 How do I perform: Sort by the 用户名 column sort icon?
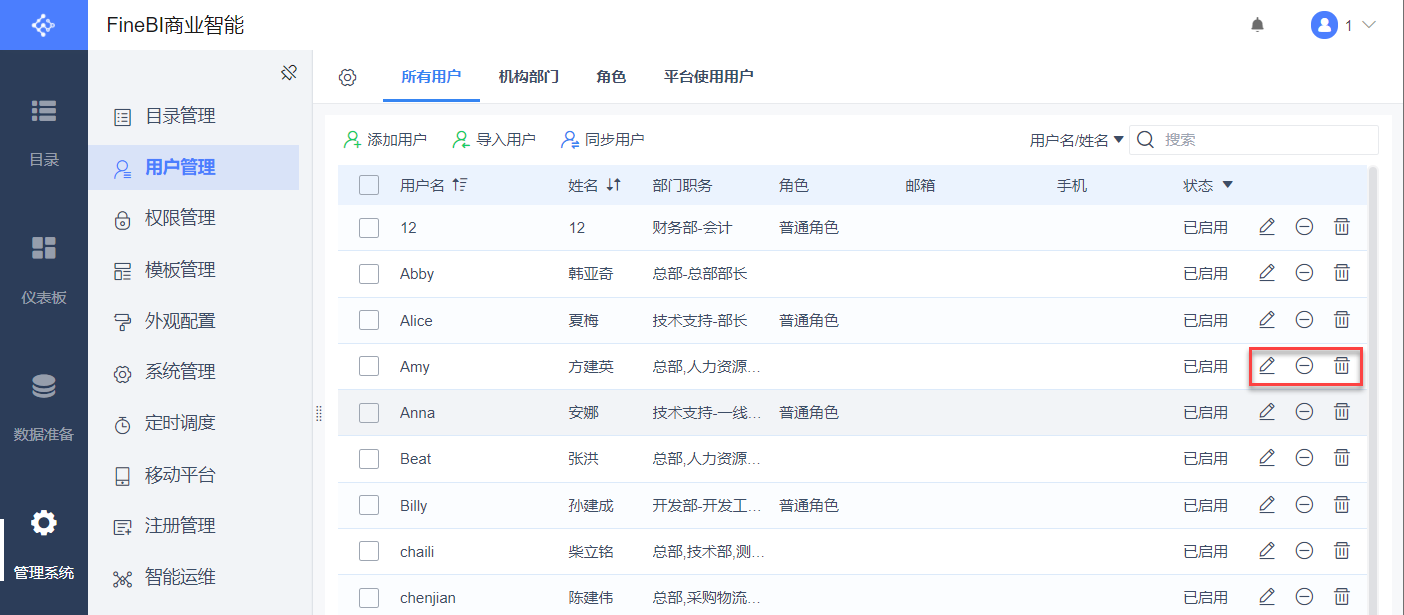coord(460,185)
